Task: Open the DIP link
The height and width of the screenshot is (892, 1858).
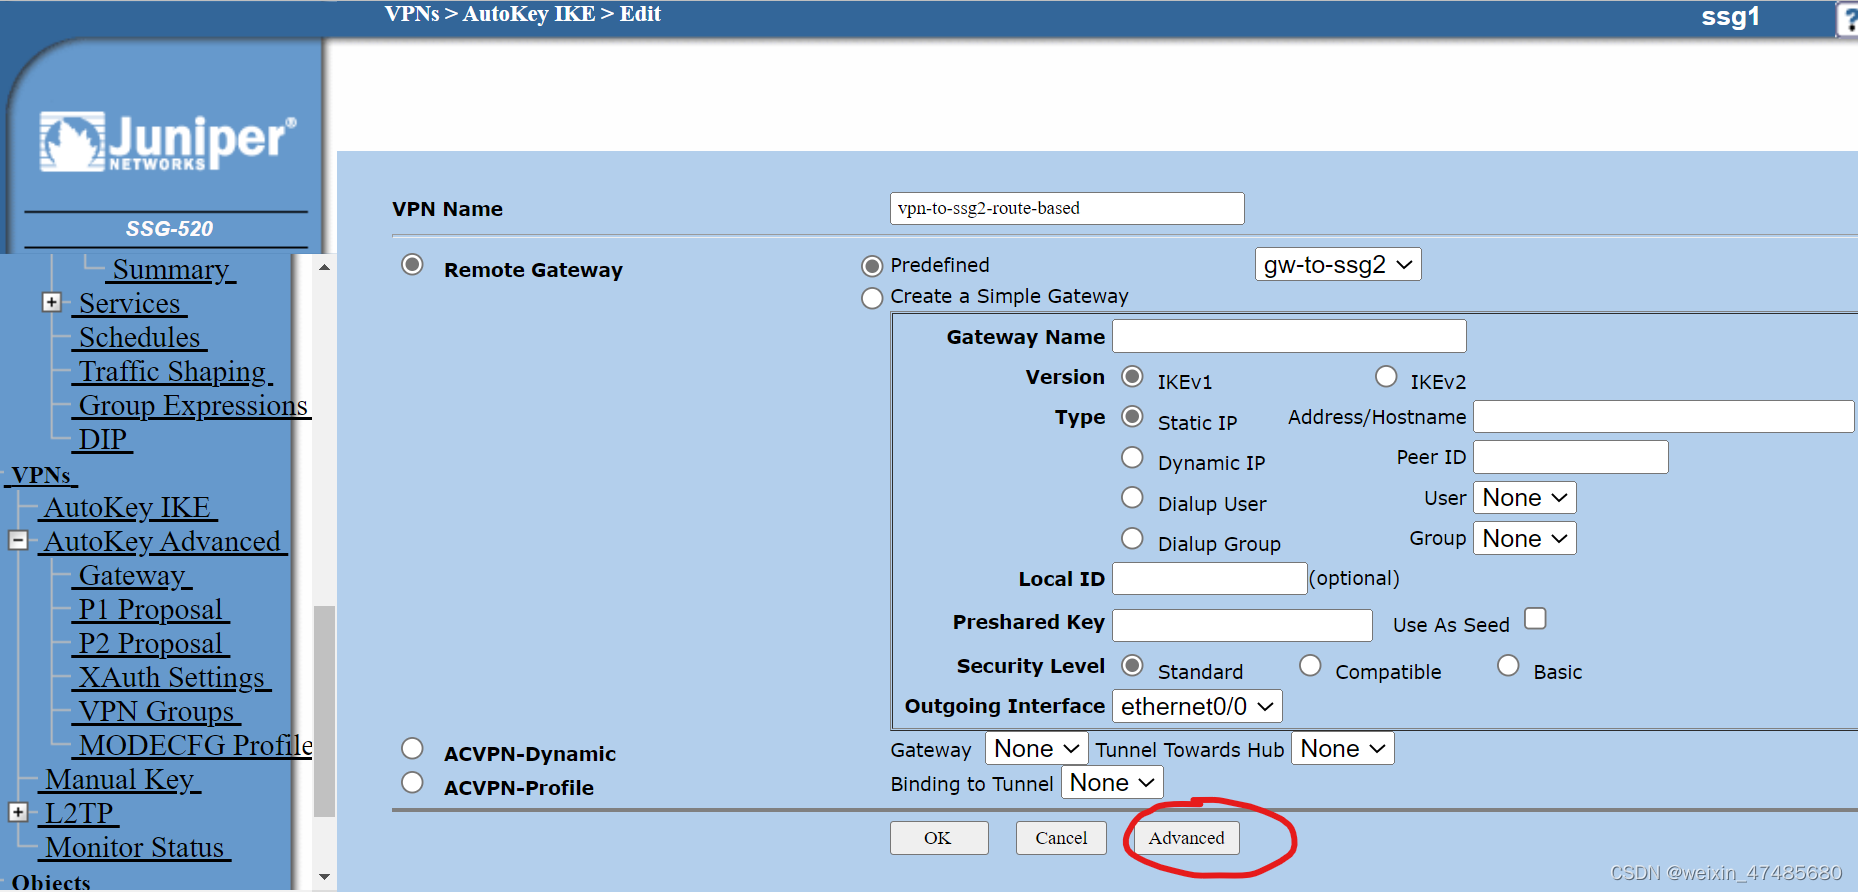Action: pyautogui.click(x=103, y=440)
